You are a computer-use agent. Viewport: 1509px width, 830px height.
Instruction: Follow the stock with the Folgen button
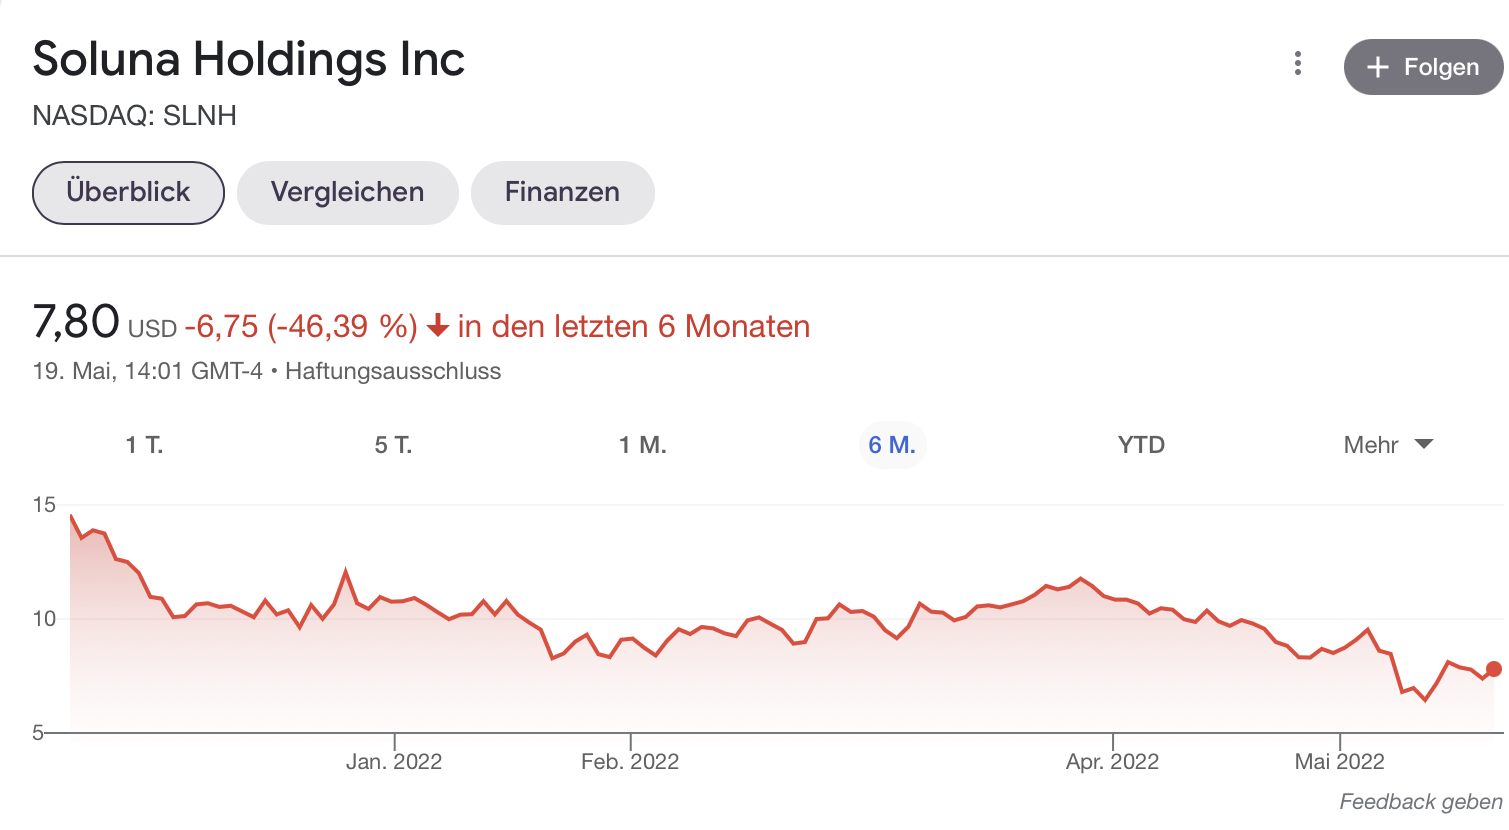point(1423,67)
